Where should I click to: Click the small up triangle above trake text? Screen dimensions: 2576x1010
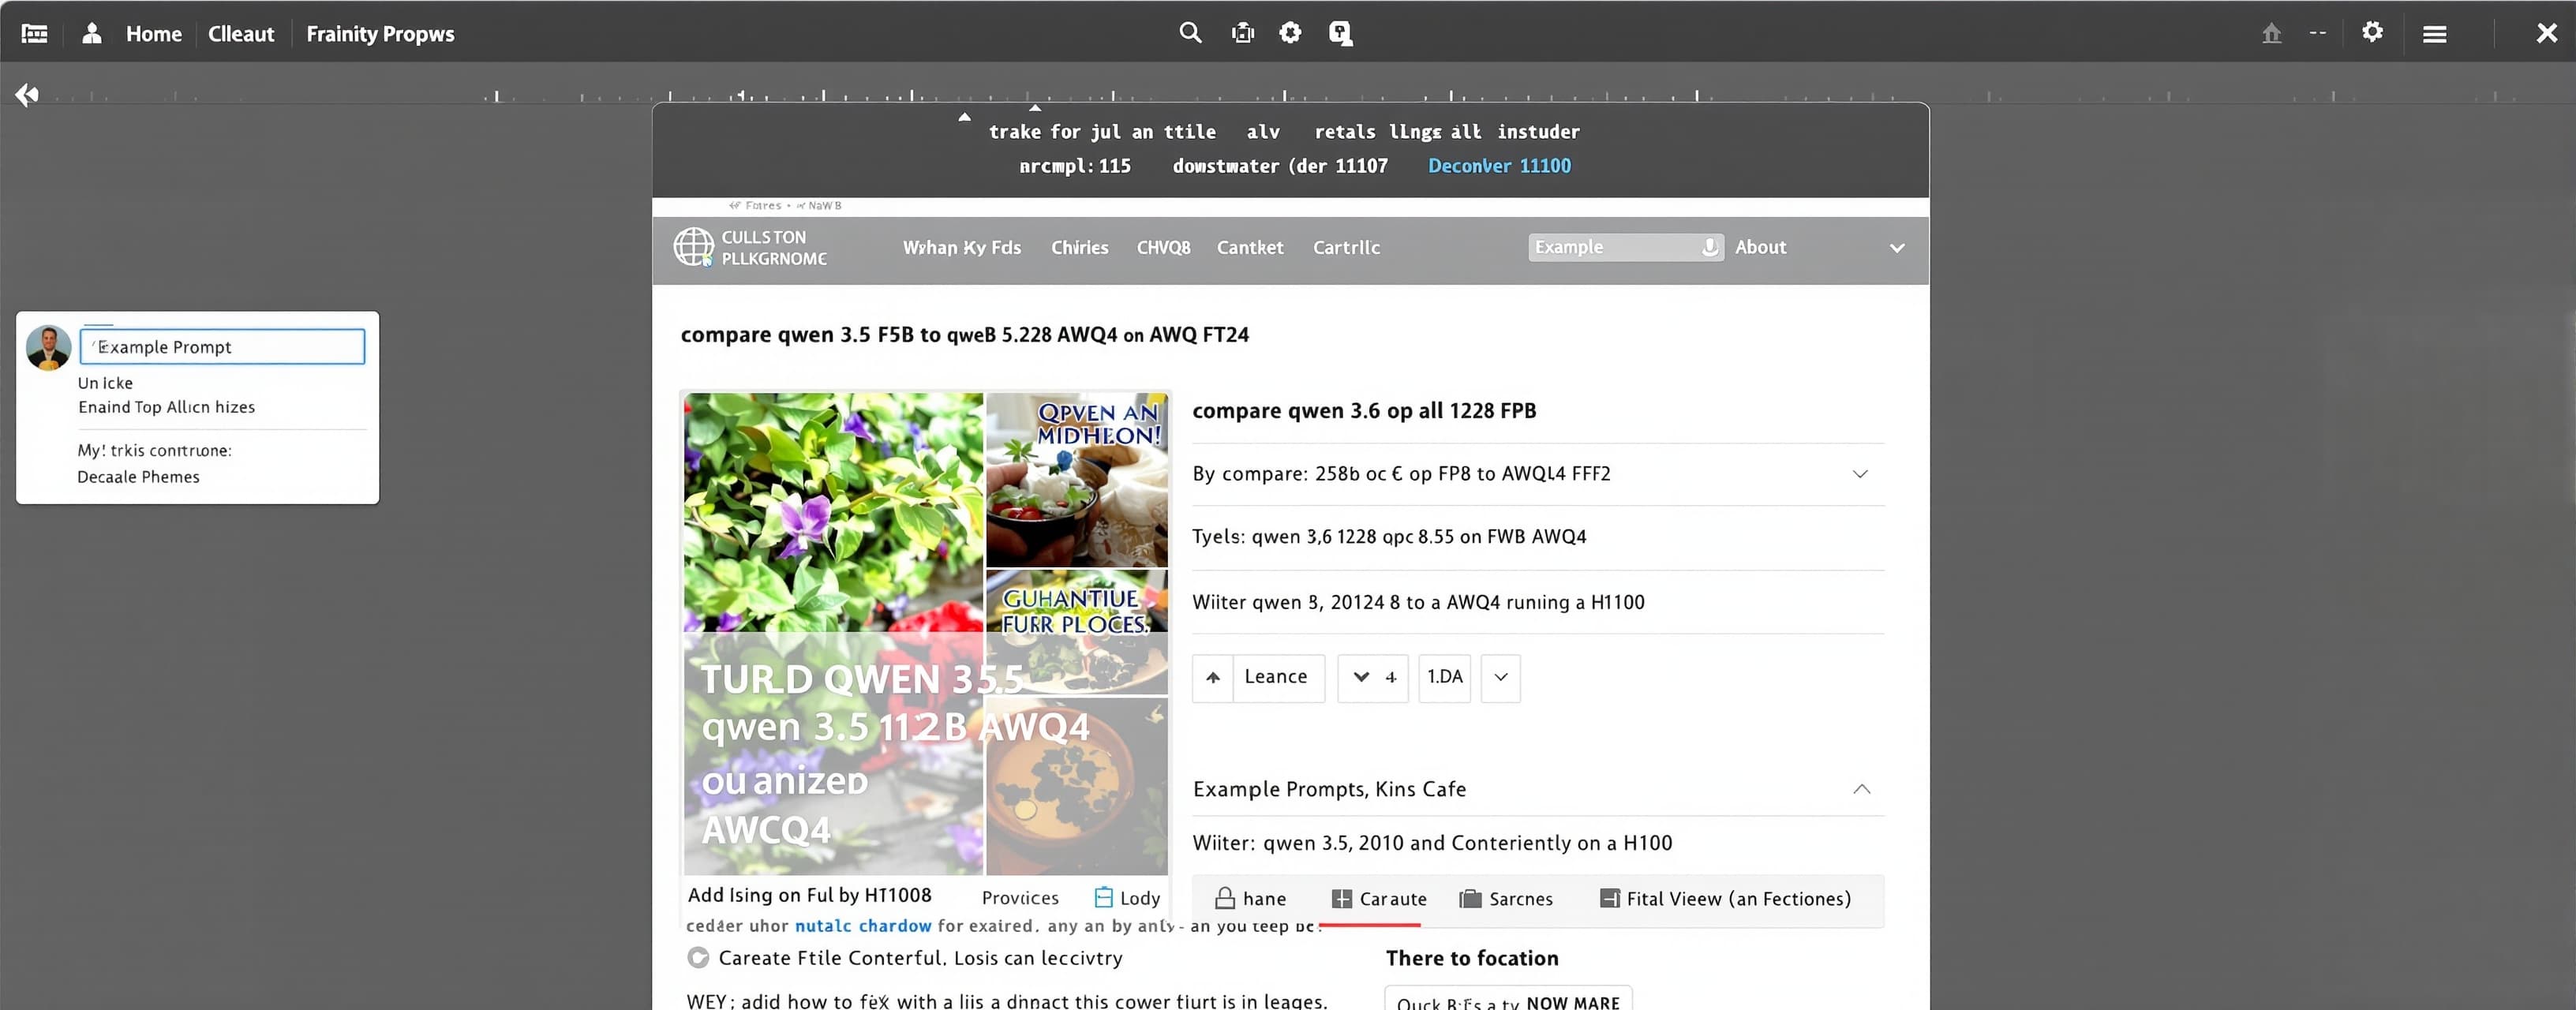click(x=964, y=117)
